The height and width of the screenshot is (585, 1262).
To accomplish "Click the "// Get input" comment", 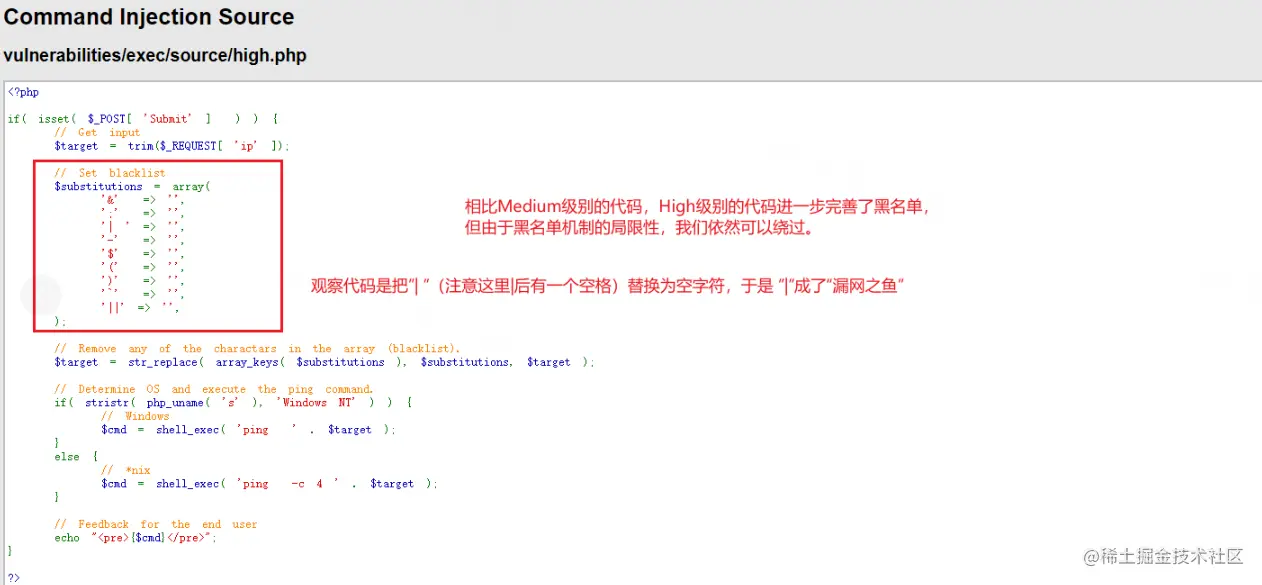I will pyautogui.click(x=97, y=132).
